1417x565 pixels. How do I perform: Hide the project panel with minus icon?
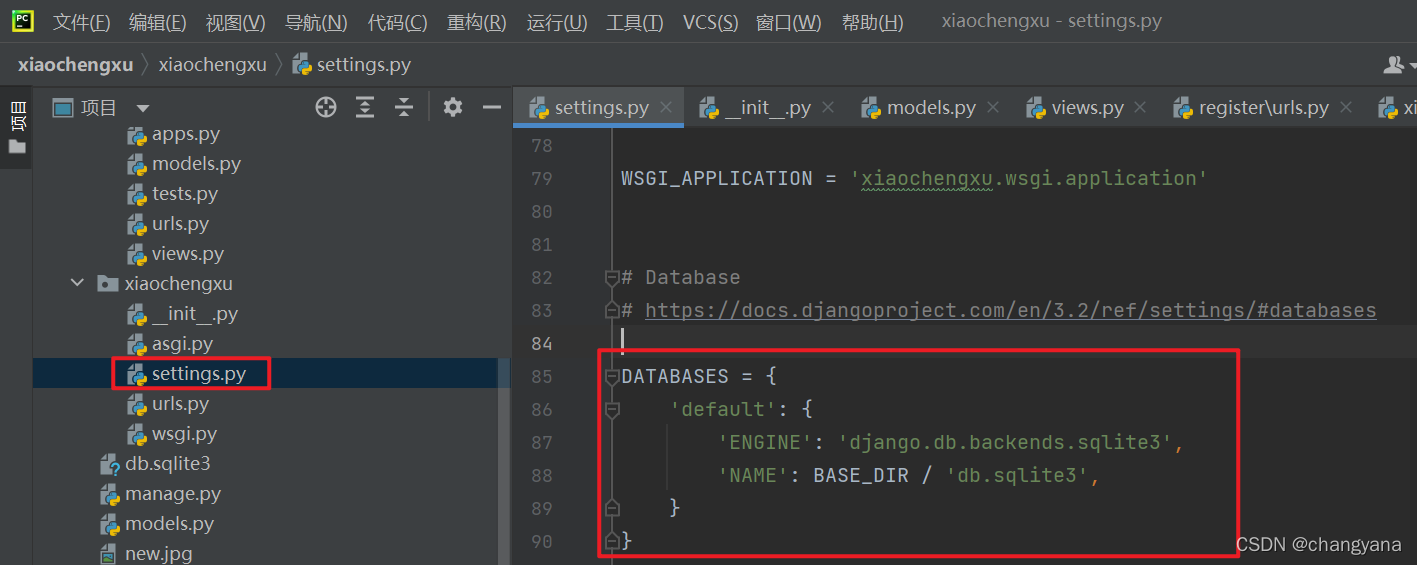point(491,107)
